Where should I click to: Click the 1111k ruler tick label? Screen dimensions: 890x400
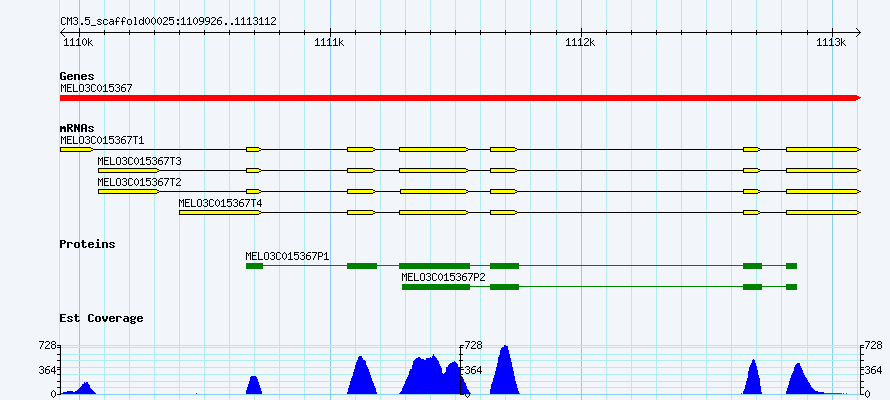pyautogui.click(x=329, y=42)
